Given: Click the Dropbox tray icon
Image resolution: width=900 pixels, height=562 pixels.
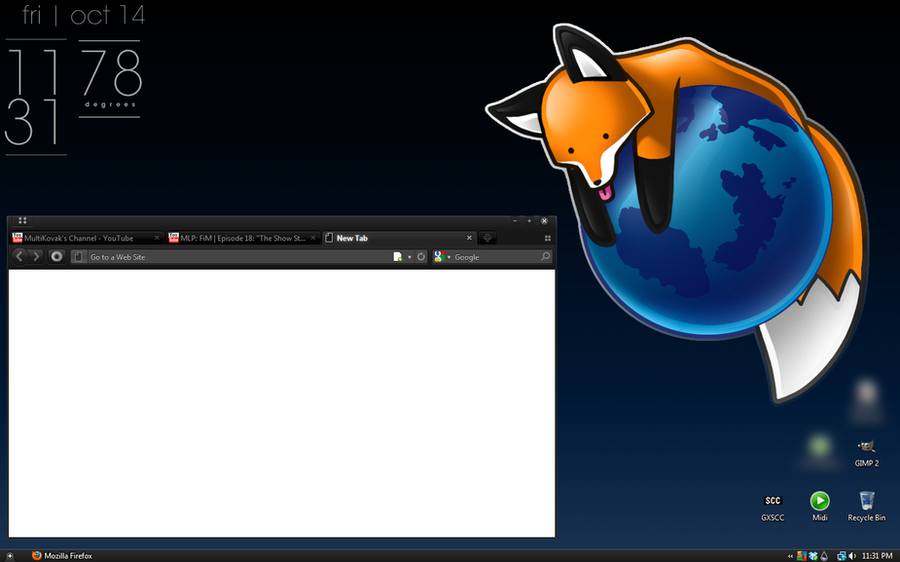Looking at the screenshot, I should [x=813, y=556].
